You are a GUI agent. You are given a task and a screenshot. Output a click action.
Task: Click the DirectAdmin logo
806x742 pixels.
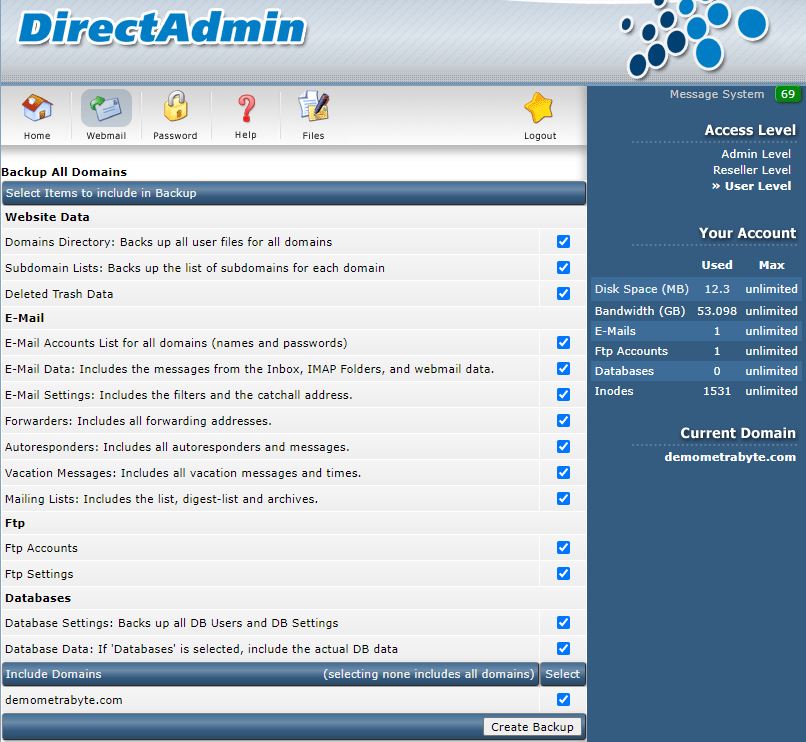tap(155, 30)
